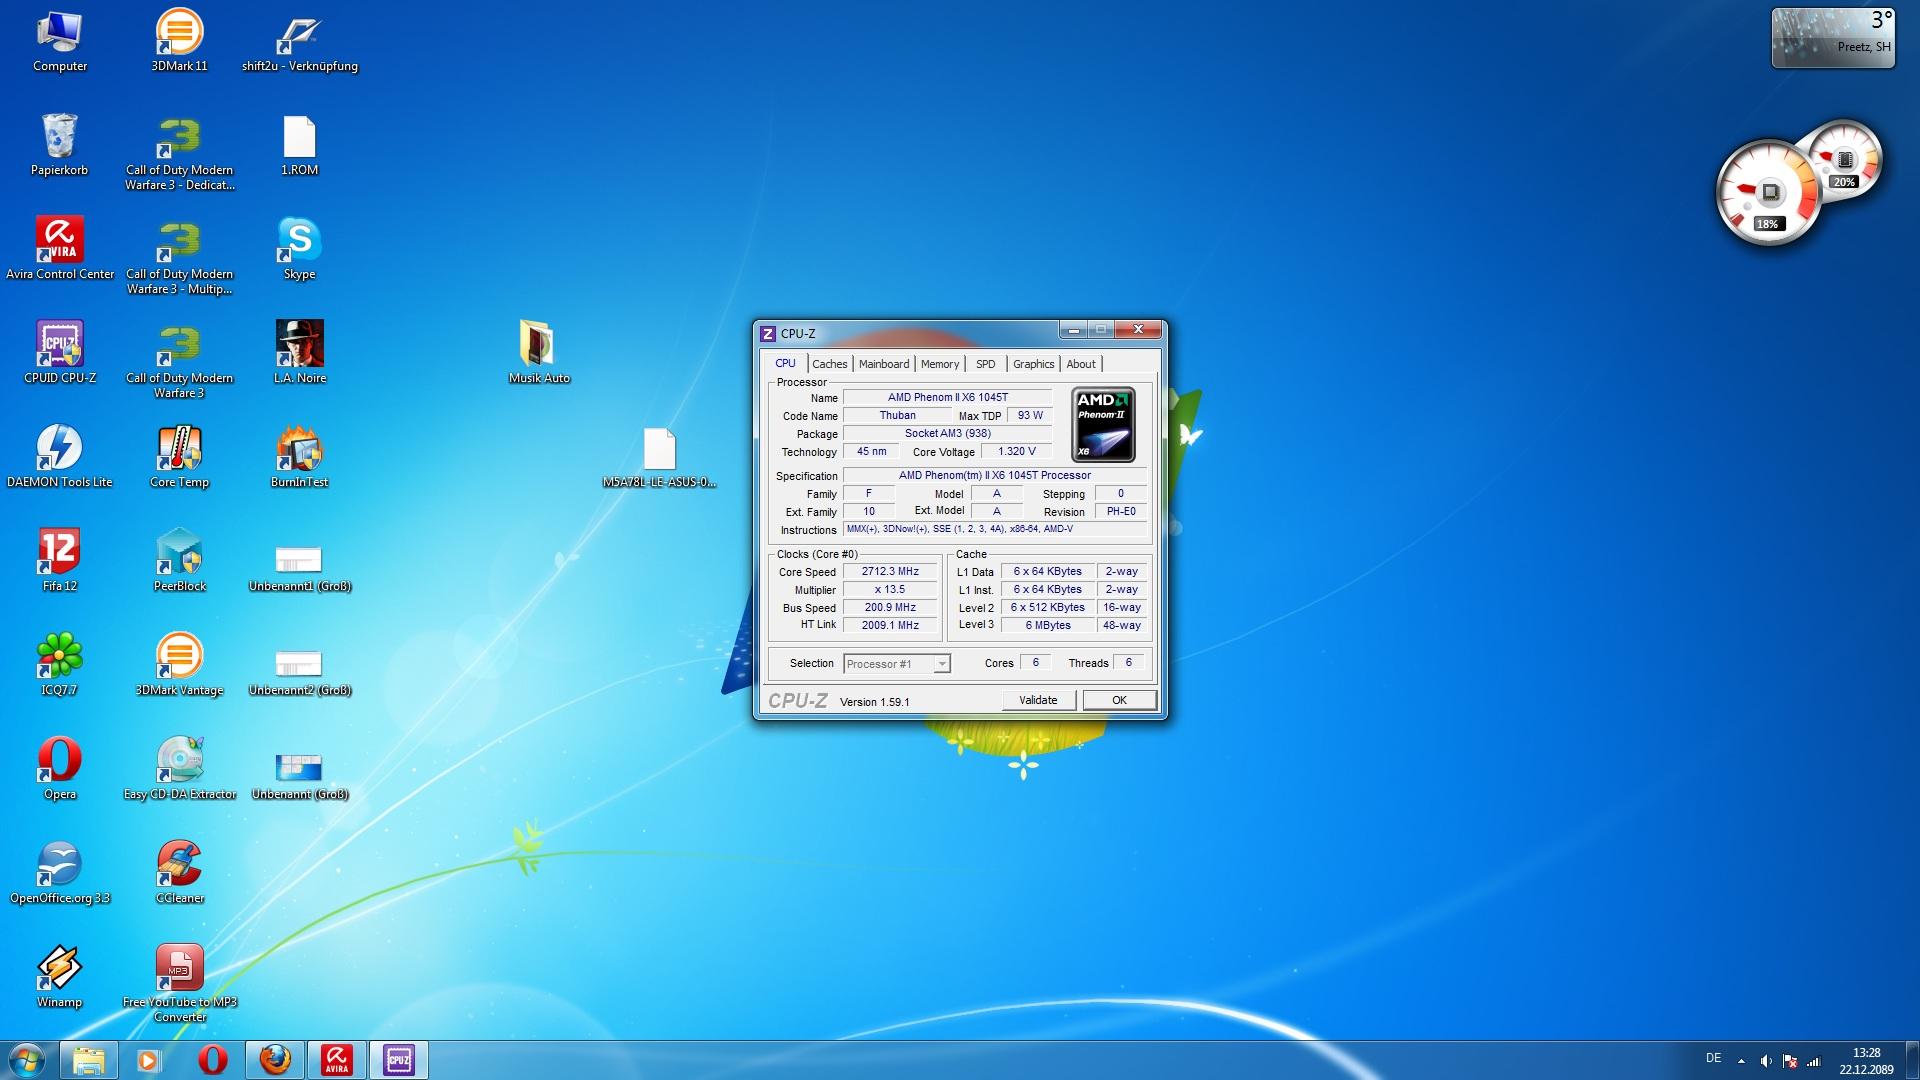Click the weather gadget showing Preetz, SH

pyautogui.click(x=1833, y=38)
